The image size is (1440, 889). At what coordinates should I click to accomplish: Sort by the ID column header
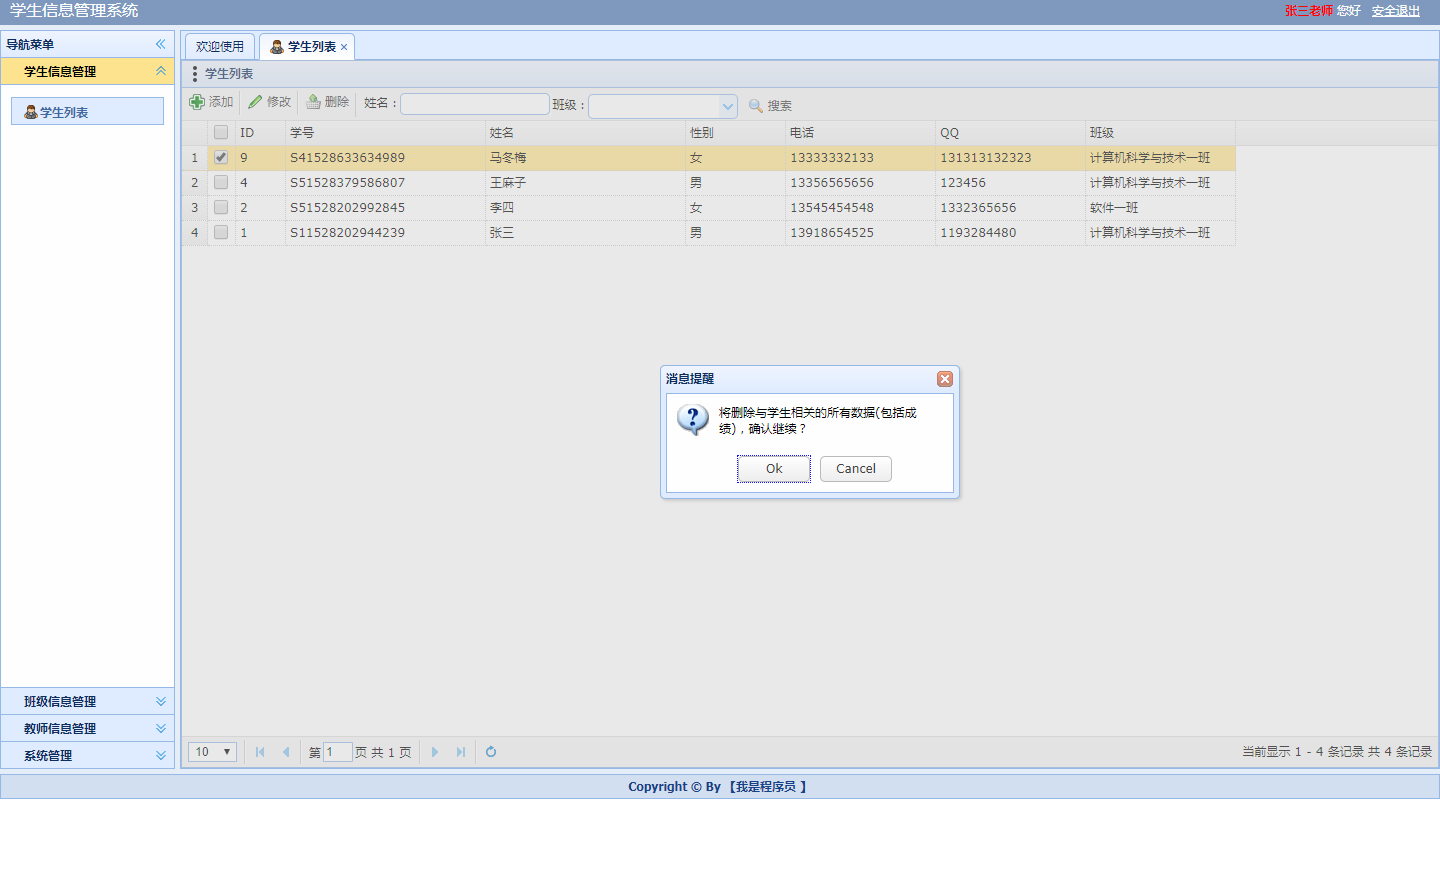(260, 133)
